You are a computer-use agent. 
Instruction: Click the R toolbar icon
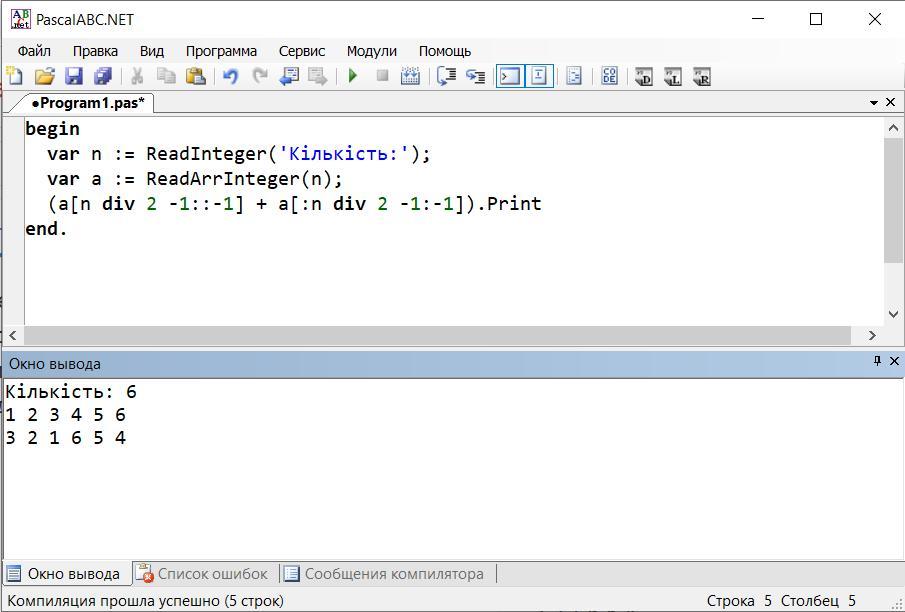click(x=702, y=76)
